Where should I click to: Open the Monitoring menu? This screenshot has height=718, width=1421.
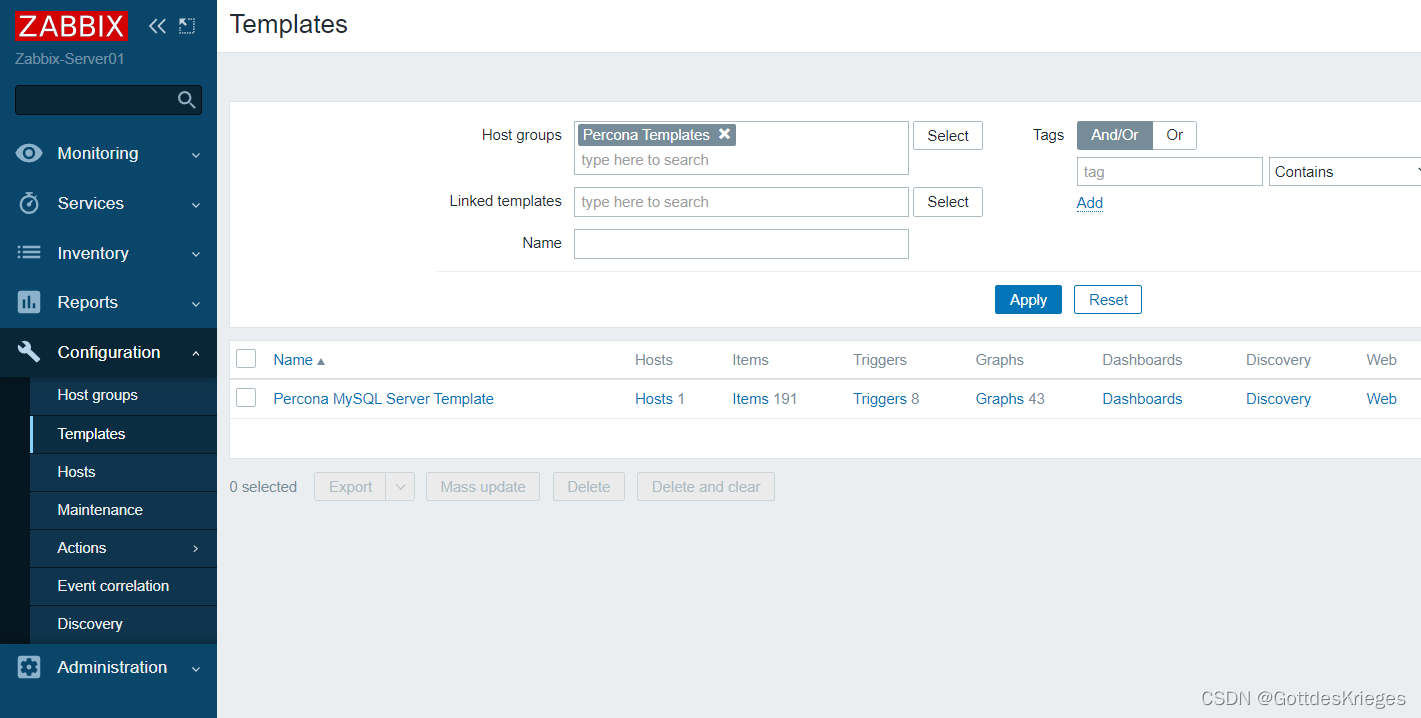98,153
